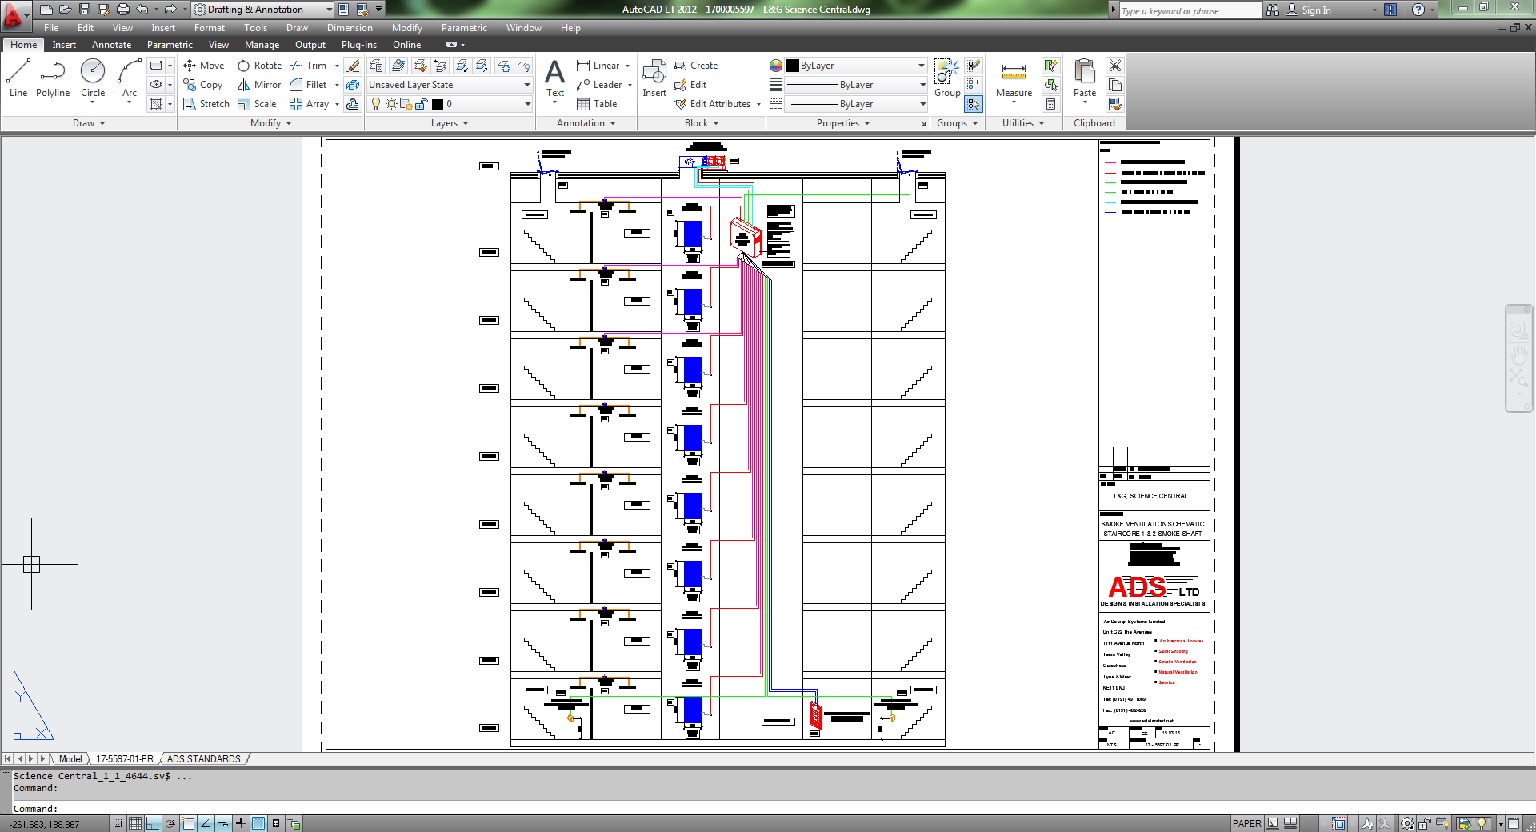Use the Mirror tool
The image size is (1536, 832).
(x=259, y=85)
